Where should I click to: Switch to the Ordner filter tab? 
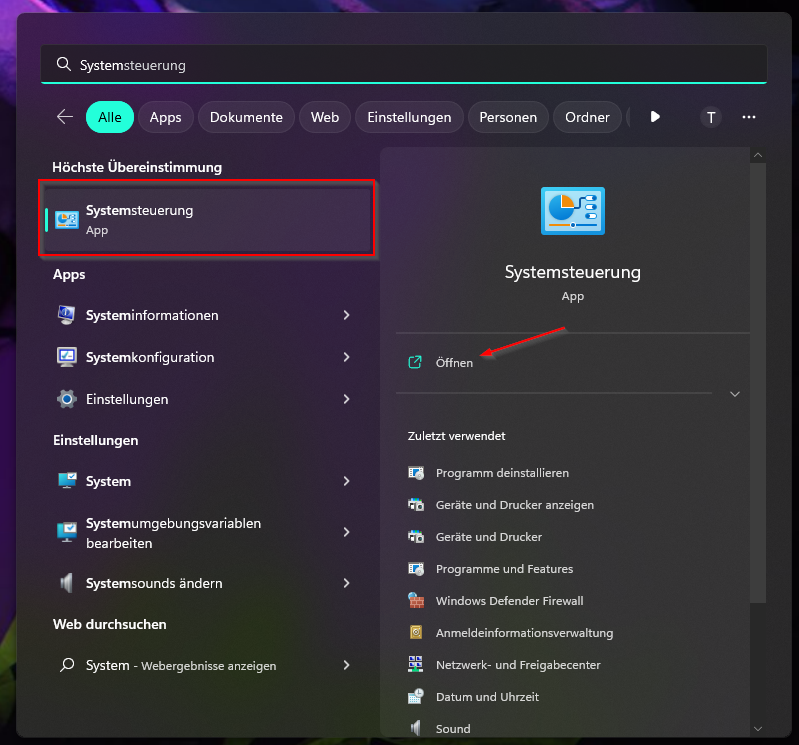click(x=587, y=117)
